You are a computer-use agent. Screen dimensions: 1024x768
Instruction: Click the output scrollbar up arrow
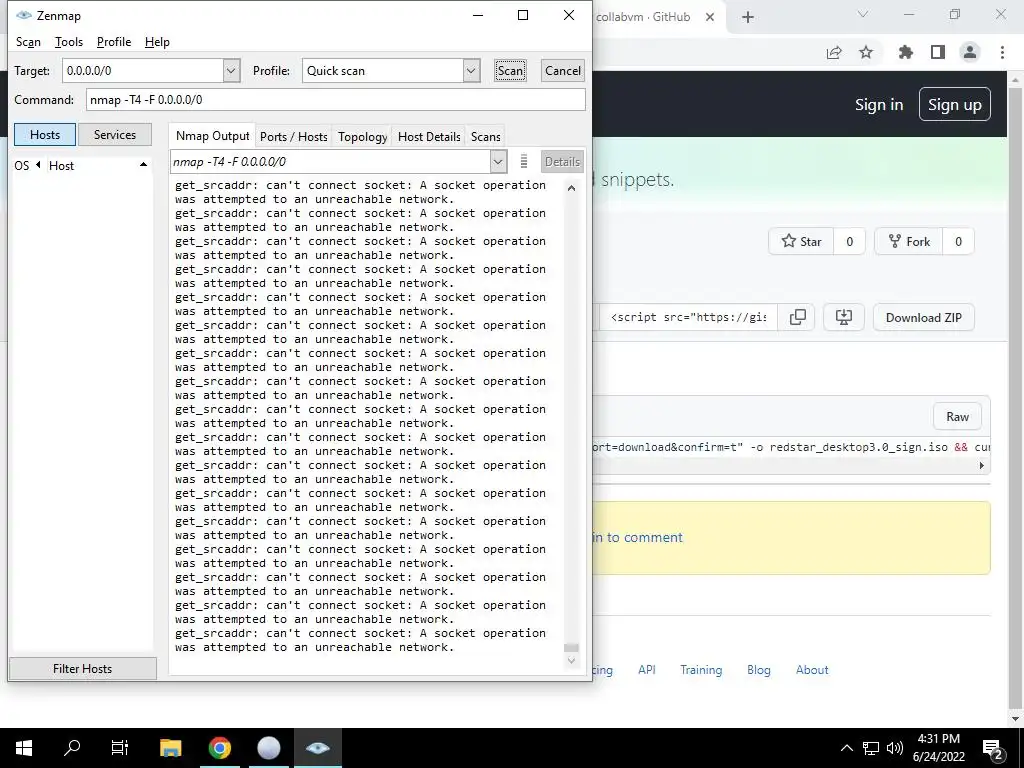(x=571, y=188)
